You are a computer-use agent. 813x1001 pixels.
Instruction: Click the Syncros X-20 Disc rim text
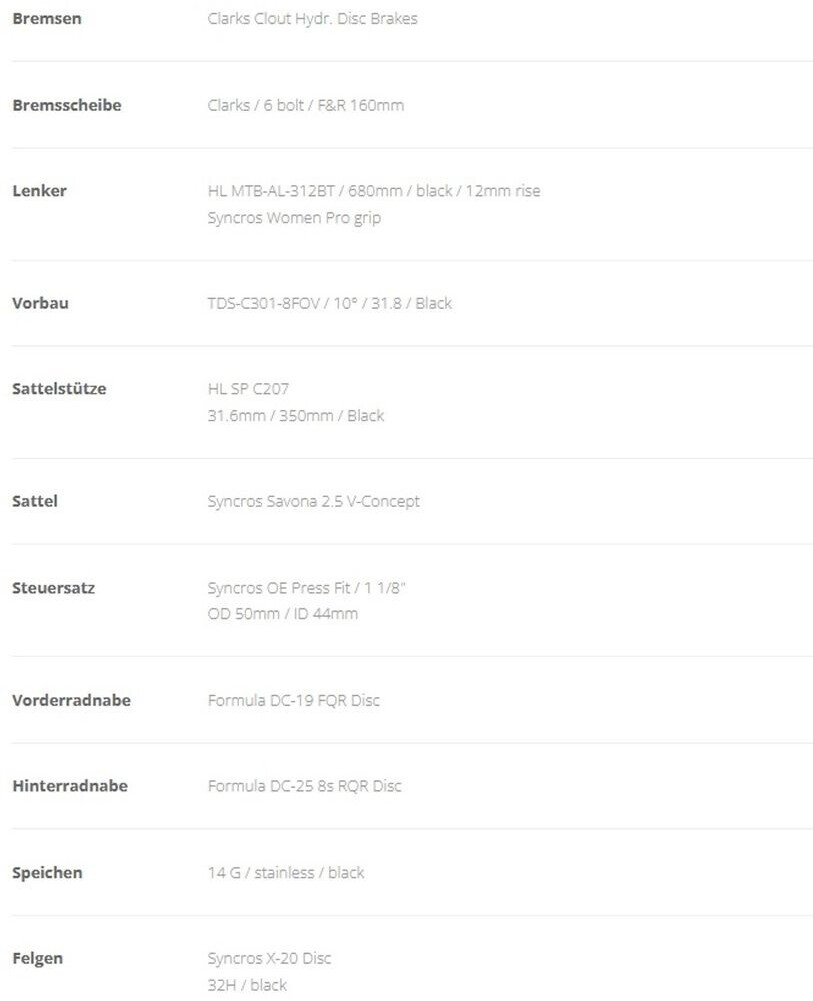[x=269, y=959]
